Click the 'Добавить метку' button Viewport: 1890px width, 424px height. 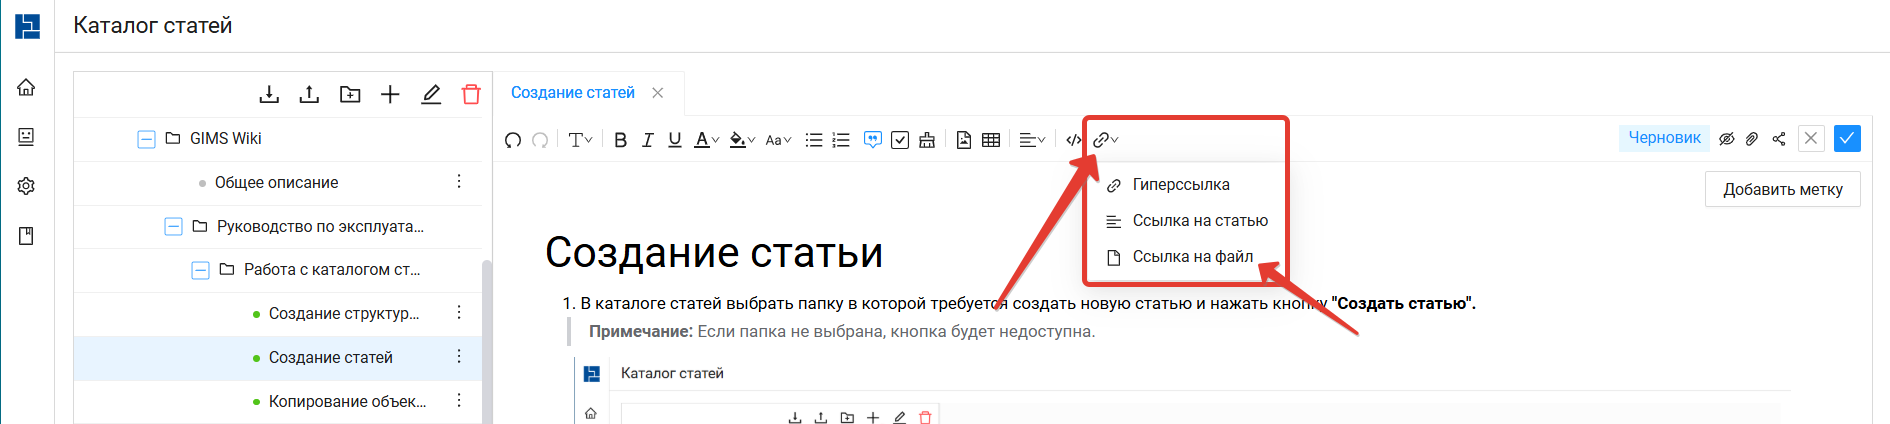(1782, 189)
